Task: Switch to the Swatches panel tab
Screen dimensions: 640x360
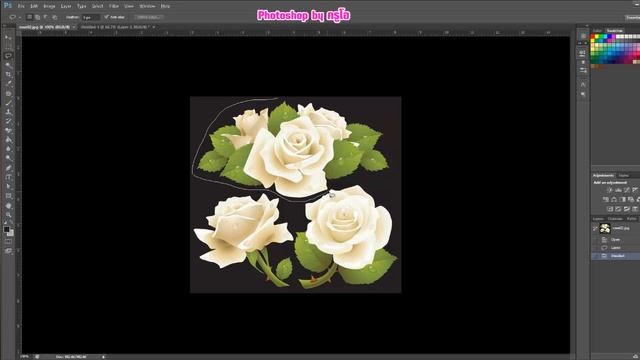Action: (x=615, y=31)
